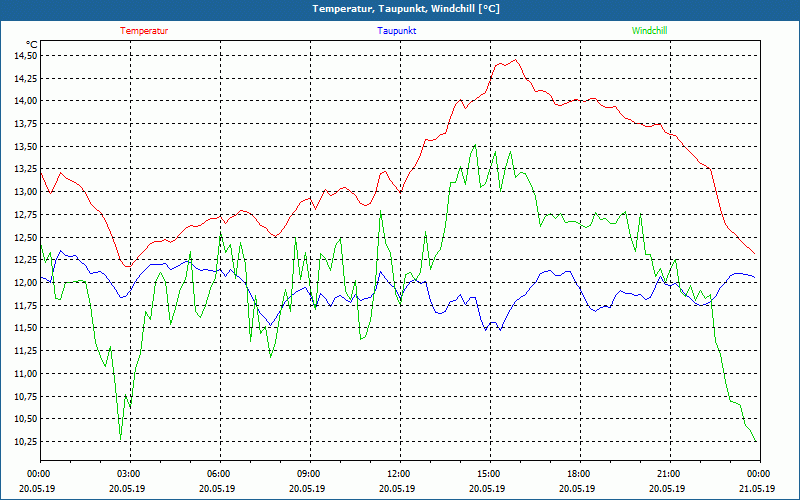The height and width of the screenshot is (500, 800).
Task: Click the 14,25 y-axis value
Action: click(x=26, y=79)
